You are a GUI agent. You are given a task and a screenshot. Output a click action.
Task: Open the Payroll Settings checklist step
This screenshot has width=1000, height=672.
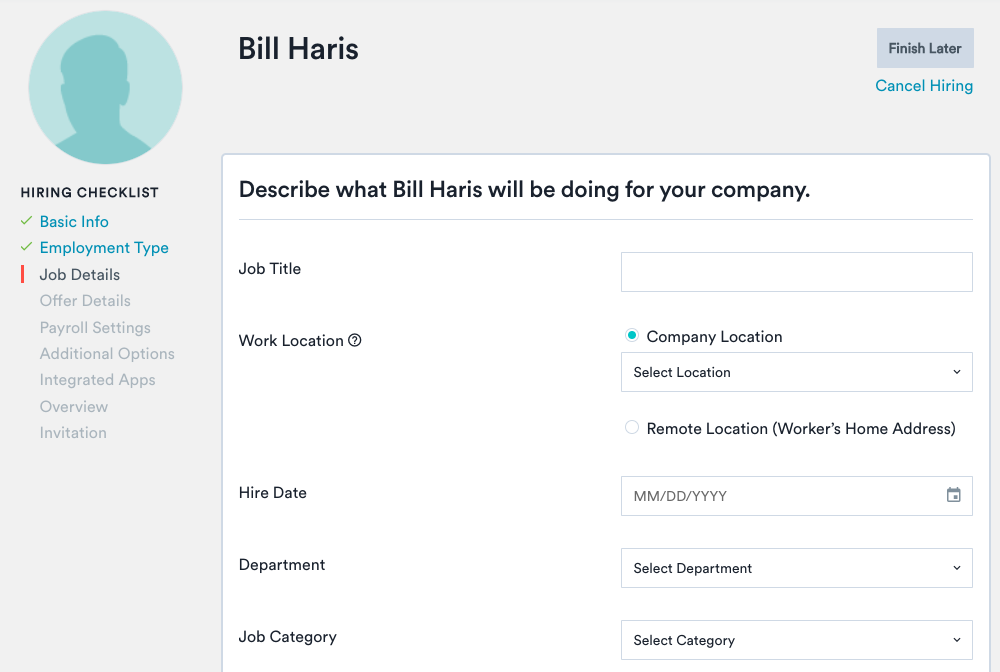pyautogui.click(x=95, y=327)
